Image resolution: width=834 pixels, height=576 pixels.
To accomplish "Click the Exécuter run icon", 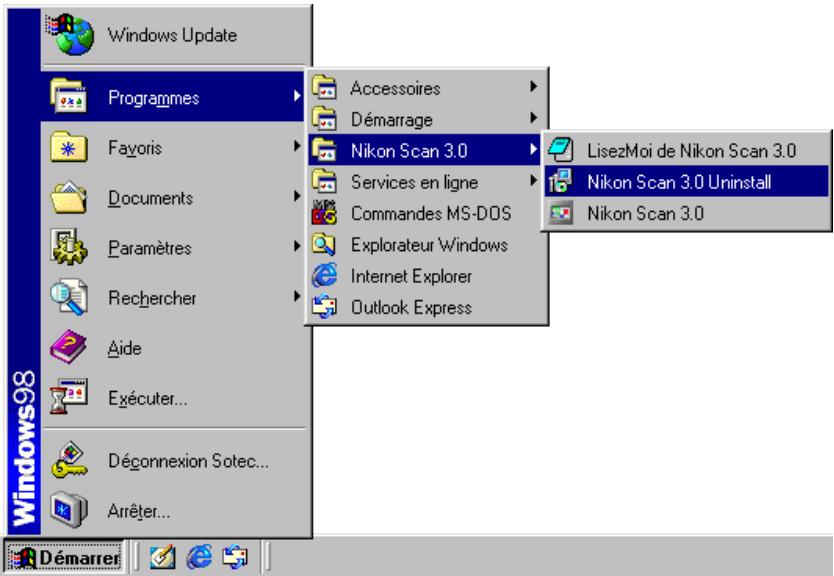I will 69,397.
